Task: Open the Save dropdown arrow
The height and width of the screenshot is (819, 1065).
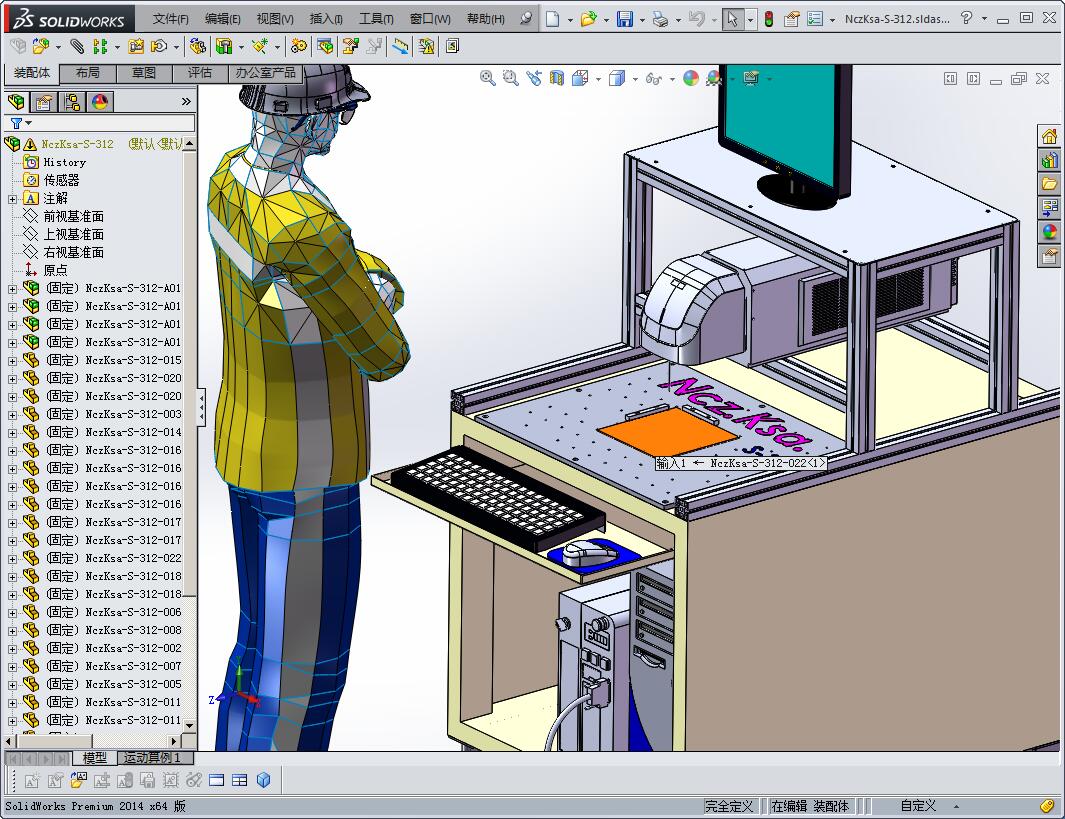Action: tap(642, 20)
